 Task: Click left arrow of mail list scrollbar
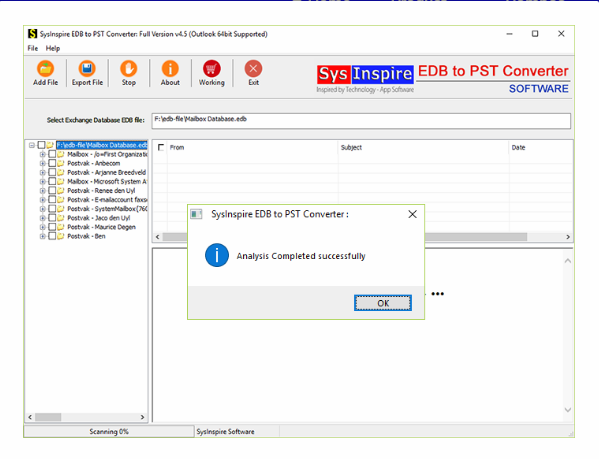pyautogui.click(x=157, y=237)
